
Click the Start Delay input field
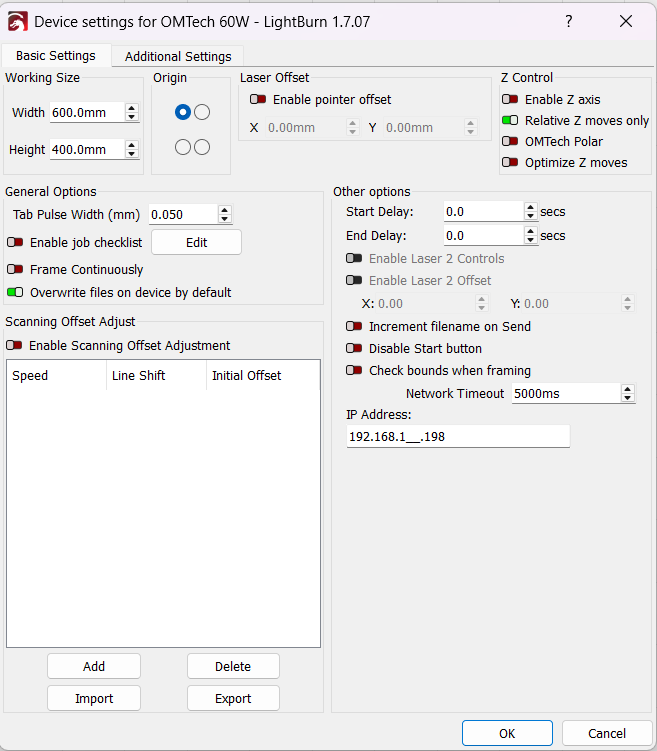(x=484, y=211)
